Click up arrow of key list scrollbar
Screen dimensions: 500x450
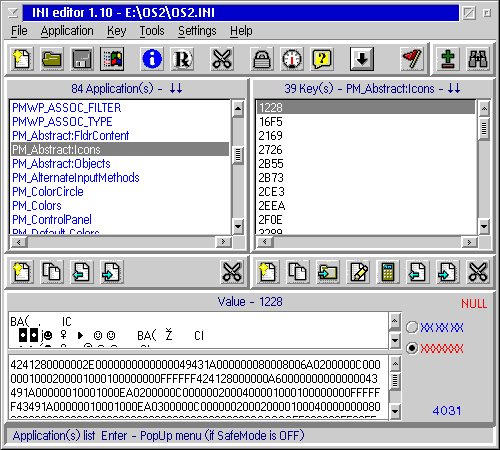tap(484, 108)
